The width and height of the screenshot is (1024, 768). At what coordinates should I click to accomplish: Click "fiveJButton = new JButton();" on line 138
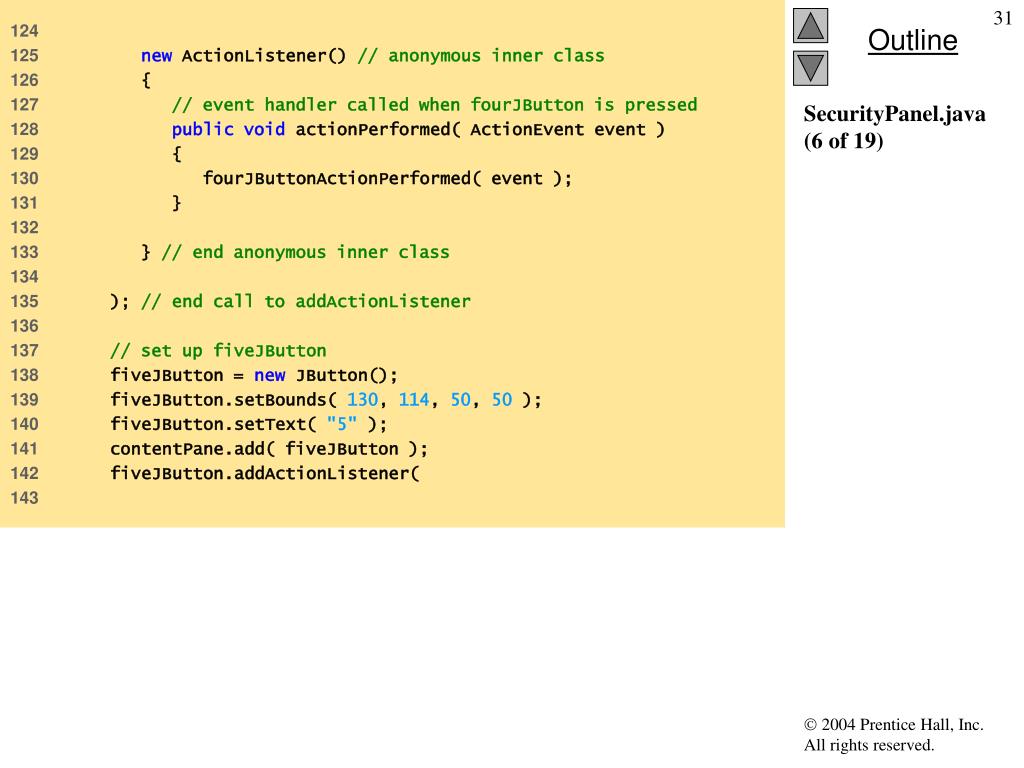(x=253, y=376)
